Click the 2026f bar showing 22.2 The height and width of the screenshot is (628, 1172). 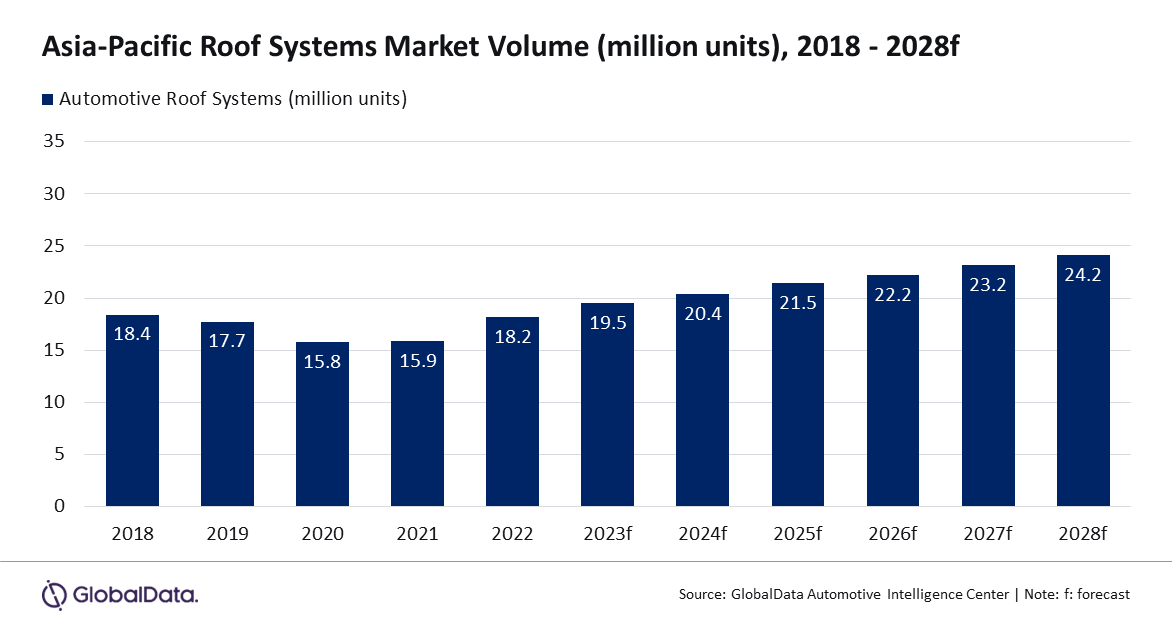coord(892,391)
